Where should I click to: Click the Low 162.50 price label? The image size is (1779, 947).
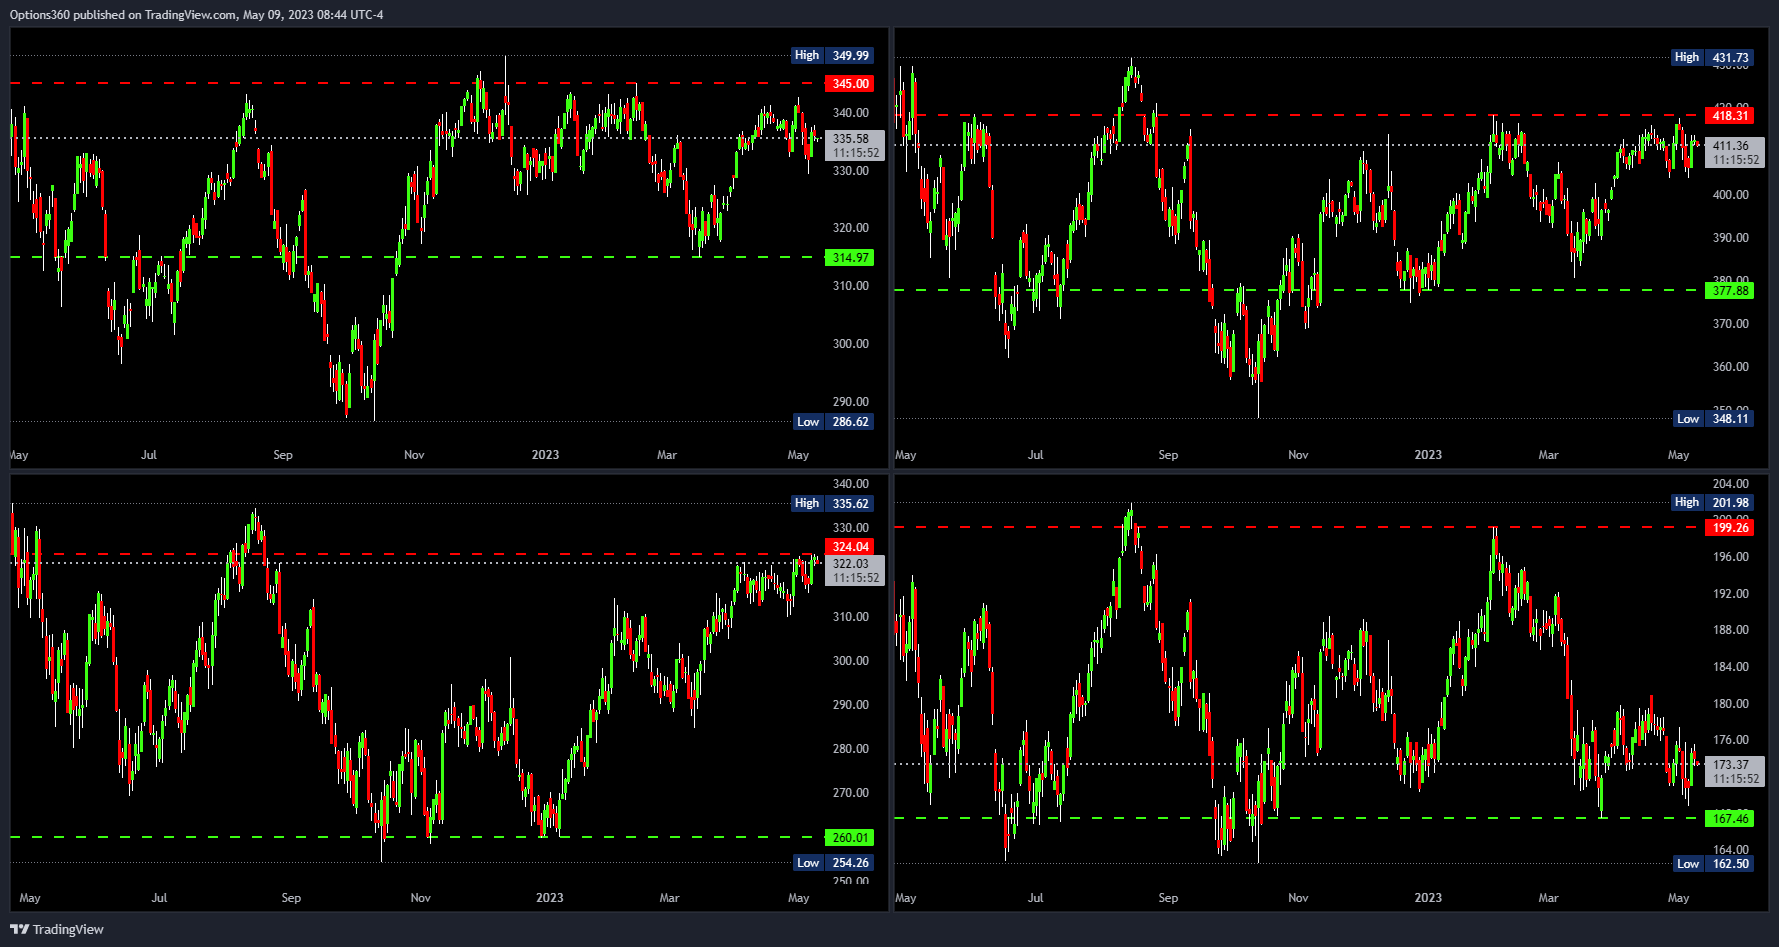pyautogui.click(x=1714, y=864)
